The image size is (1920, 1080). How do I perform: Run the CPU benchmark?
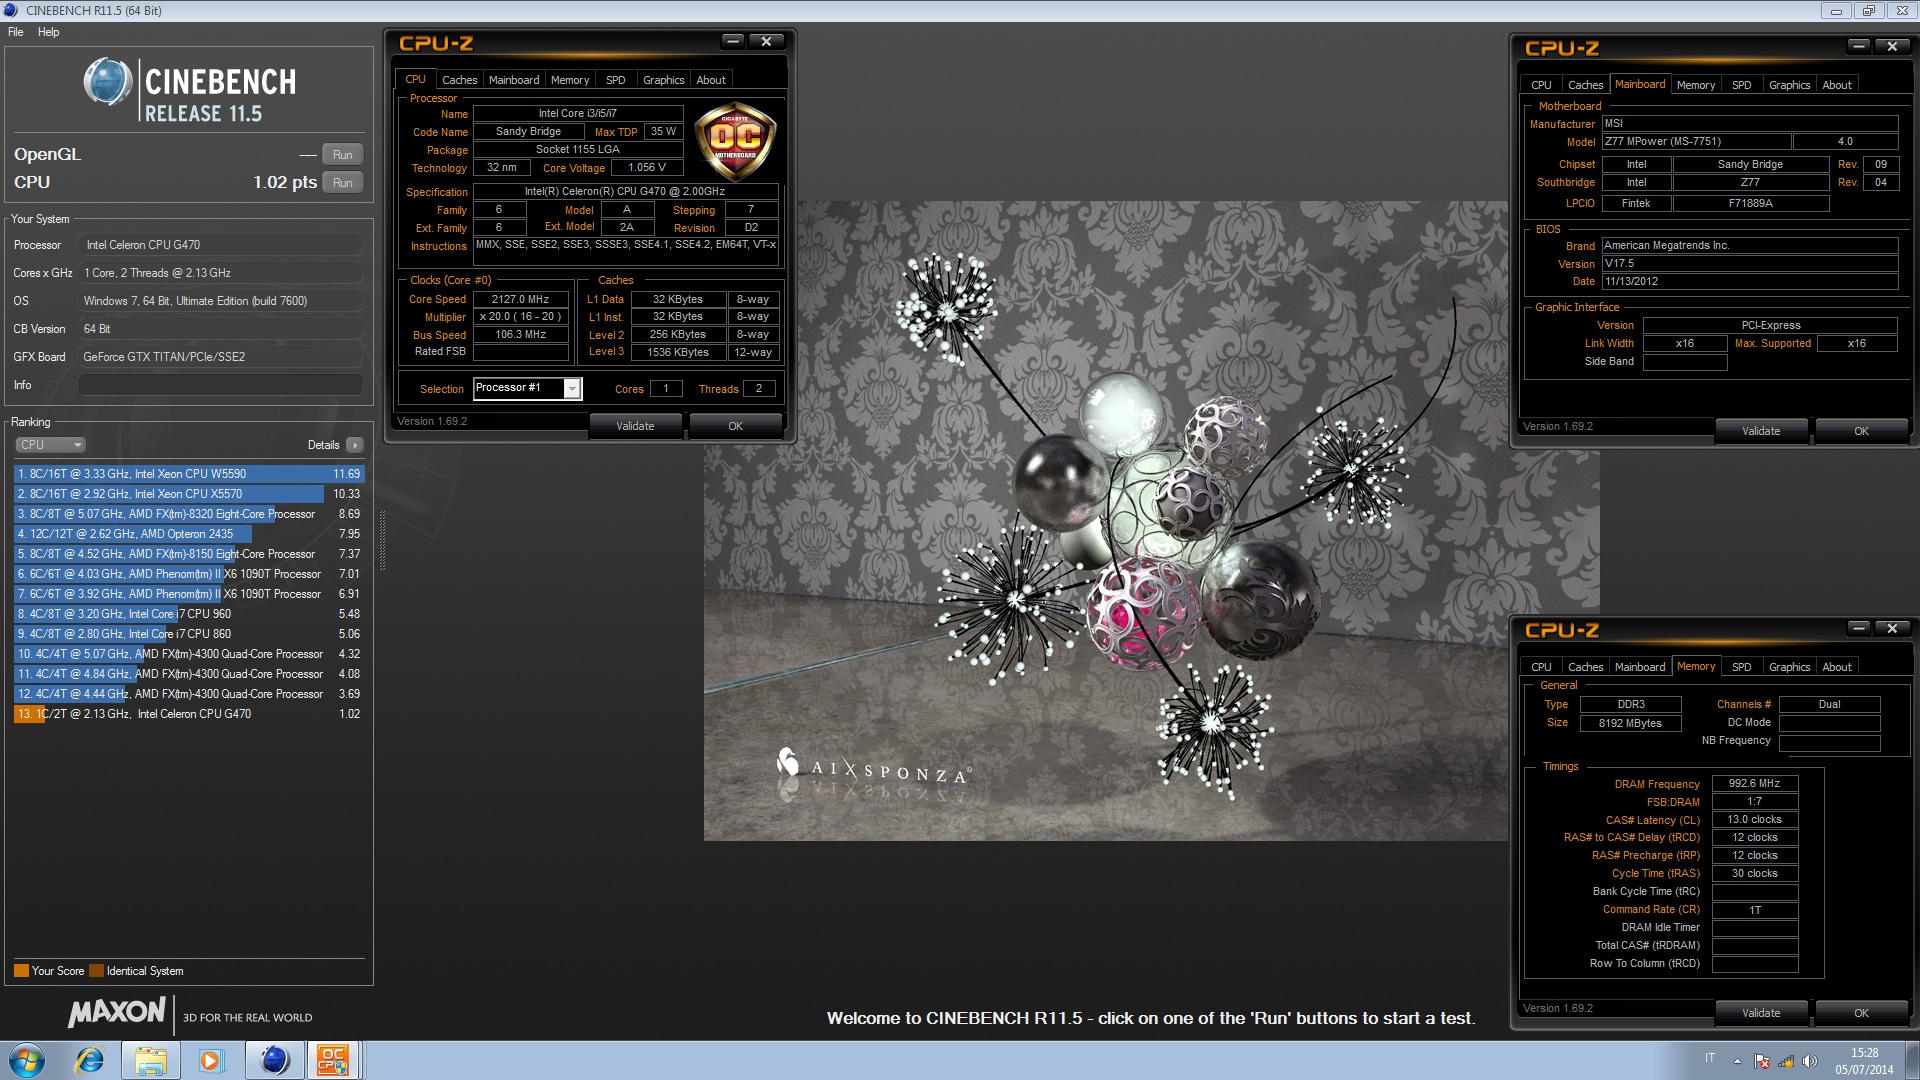pyautogui.click(x=342, y=183)
